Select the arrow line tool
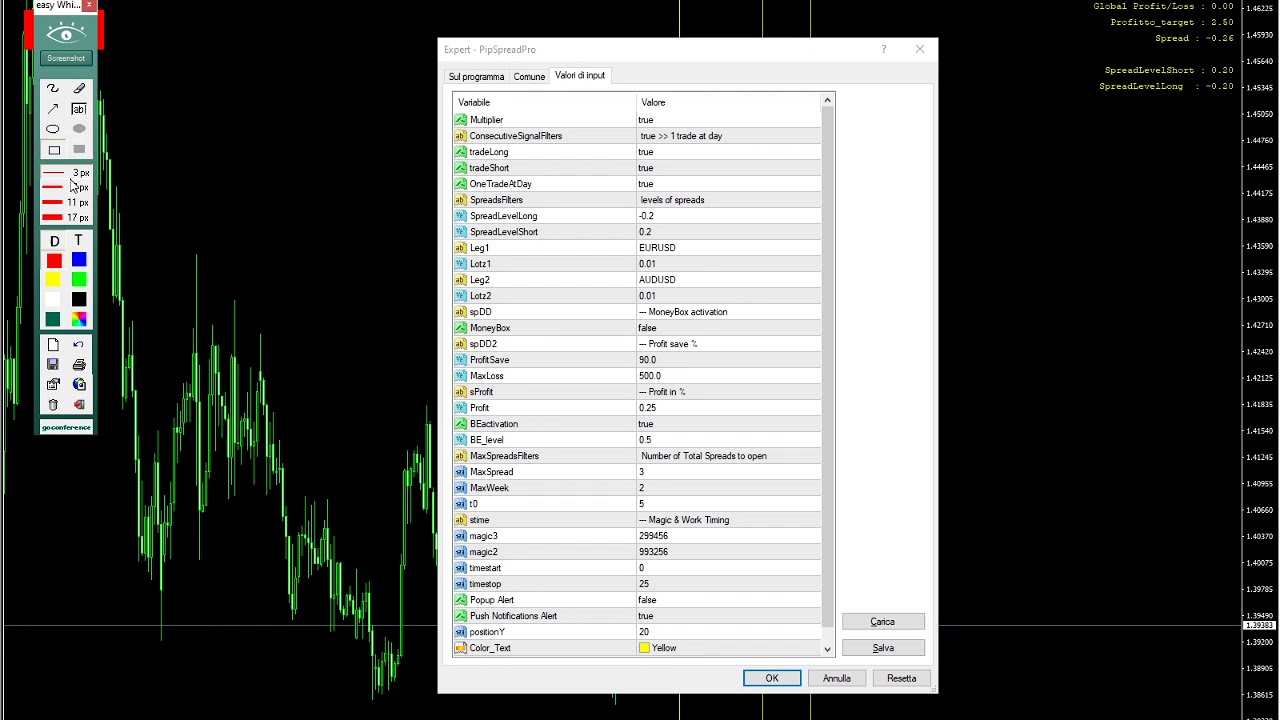 point(53,109)
